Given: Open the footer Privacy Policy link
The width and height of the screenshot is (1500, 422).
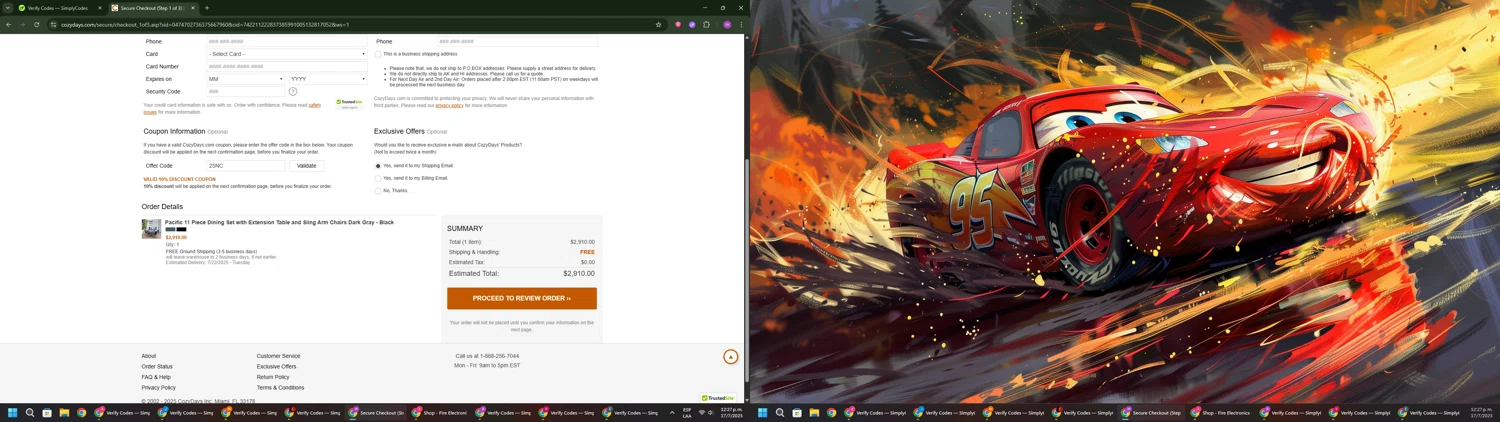Looking at the screenshot, I should click(159, 388).
